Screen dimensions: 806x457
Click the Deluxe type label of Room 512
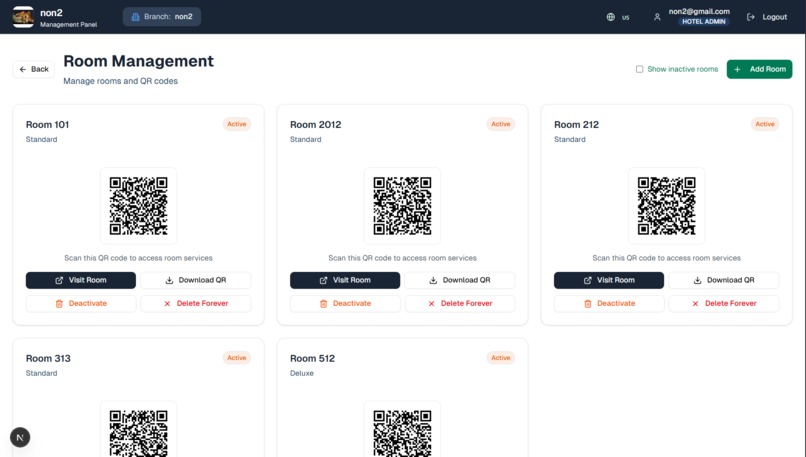[x=302, y=373]
